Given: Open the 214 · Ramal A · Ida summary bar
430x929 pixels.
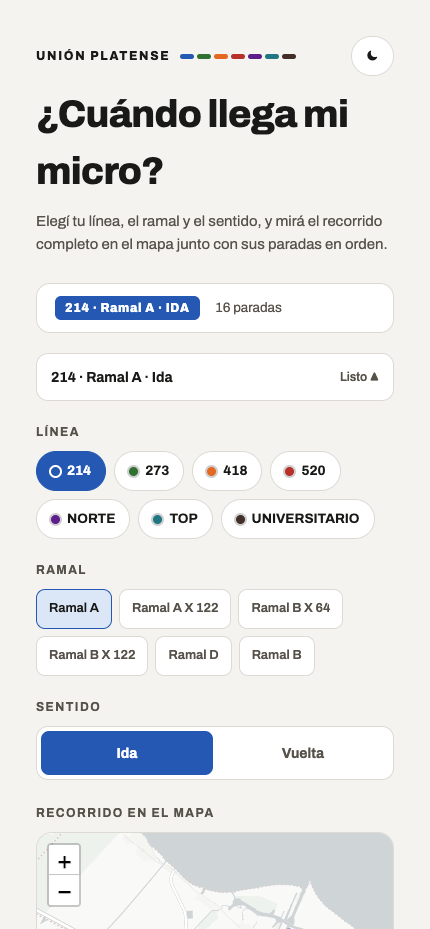Looking at the screenshot, I should click(x=215, y=377).
